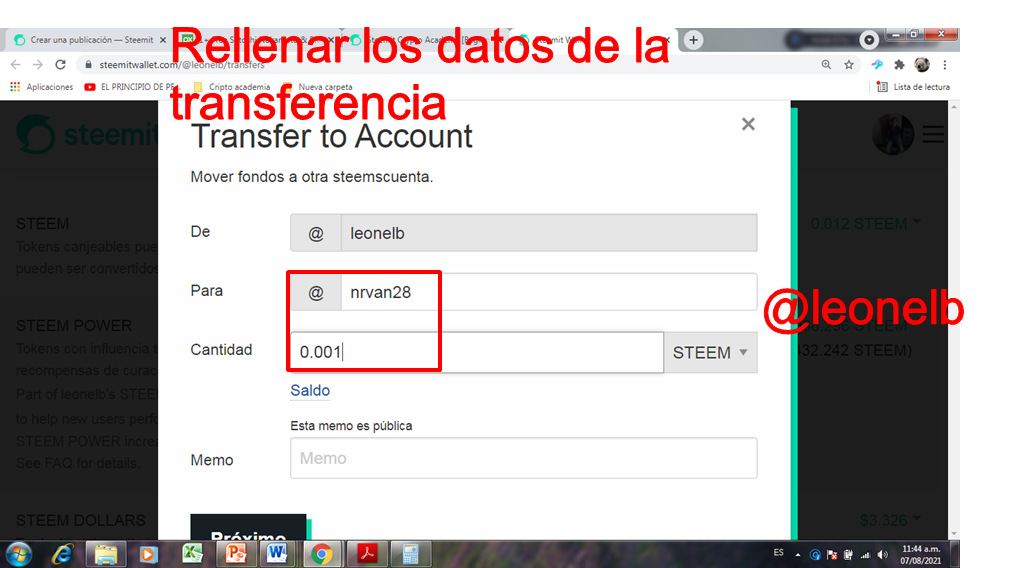This screenshot has height=568, width=1024.
Task: Click the Action Center flag tray icon
Action: (x=832, y=555)
